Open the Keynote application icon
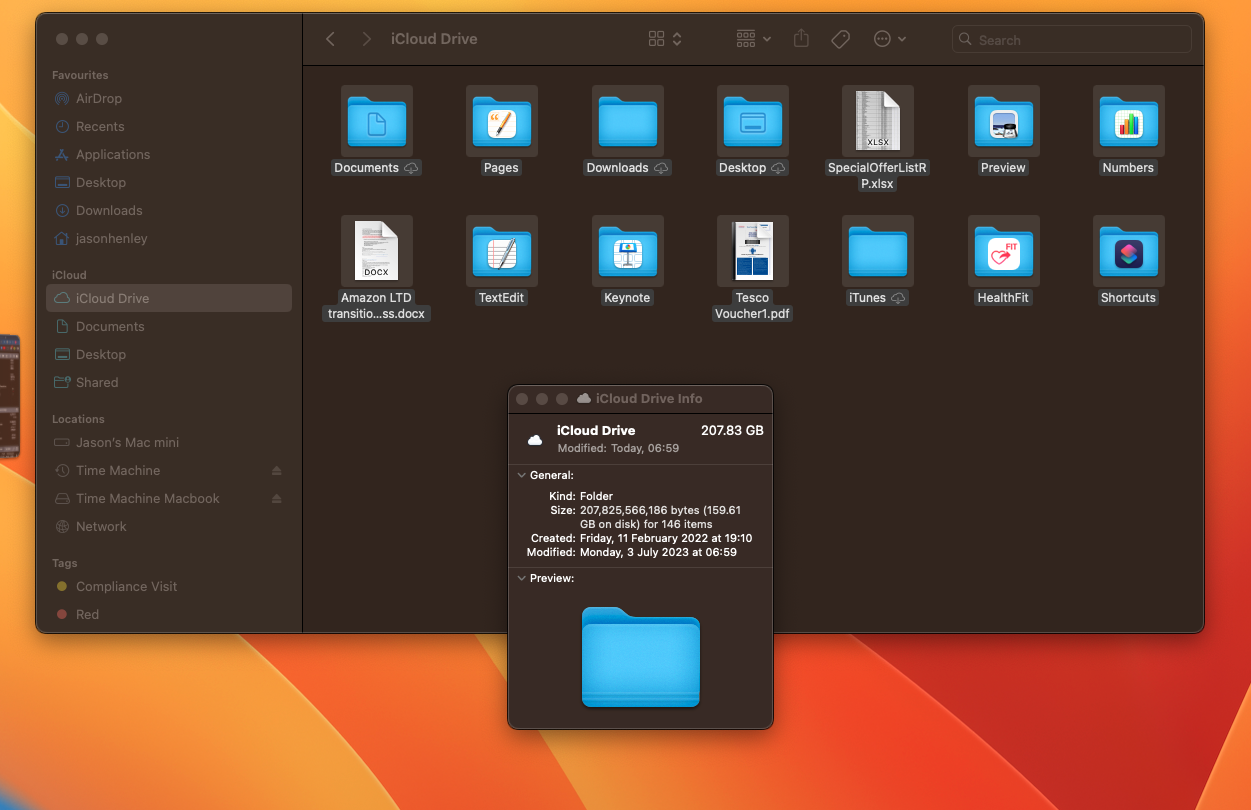1251x810 pixels. [627, 251]
